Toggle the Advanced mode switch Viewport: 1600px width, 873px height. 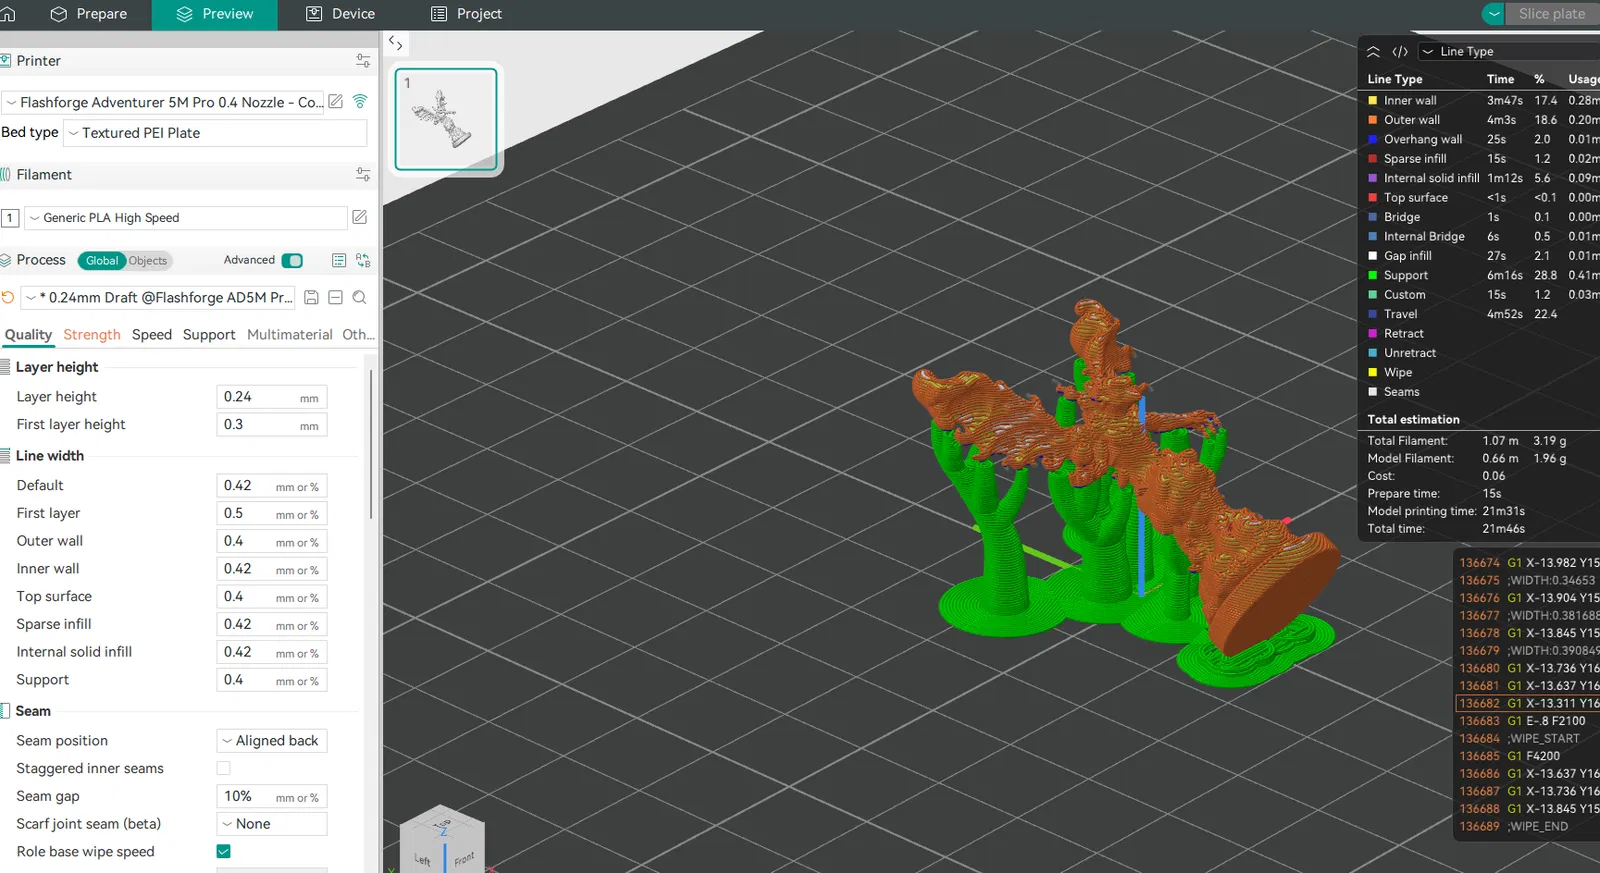pos(292,261)
